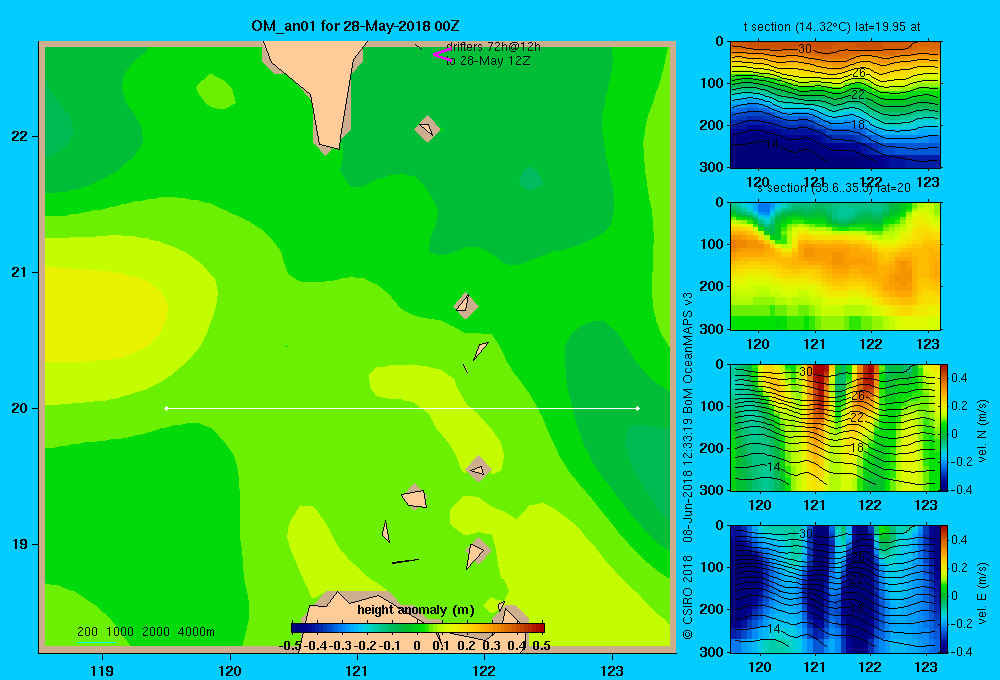Click latitude label 21 on main map

[20, 272]
